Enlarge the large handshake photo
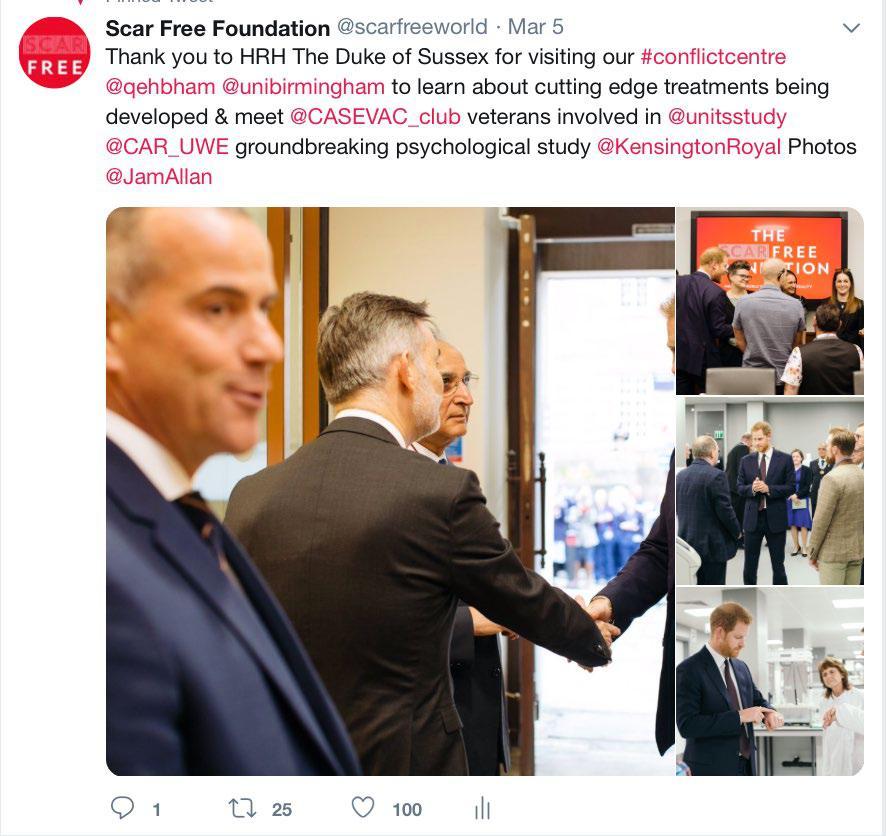Image resolution: width=886 pixels, height=836 pixels. (390, 491)
